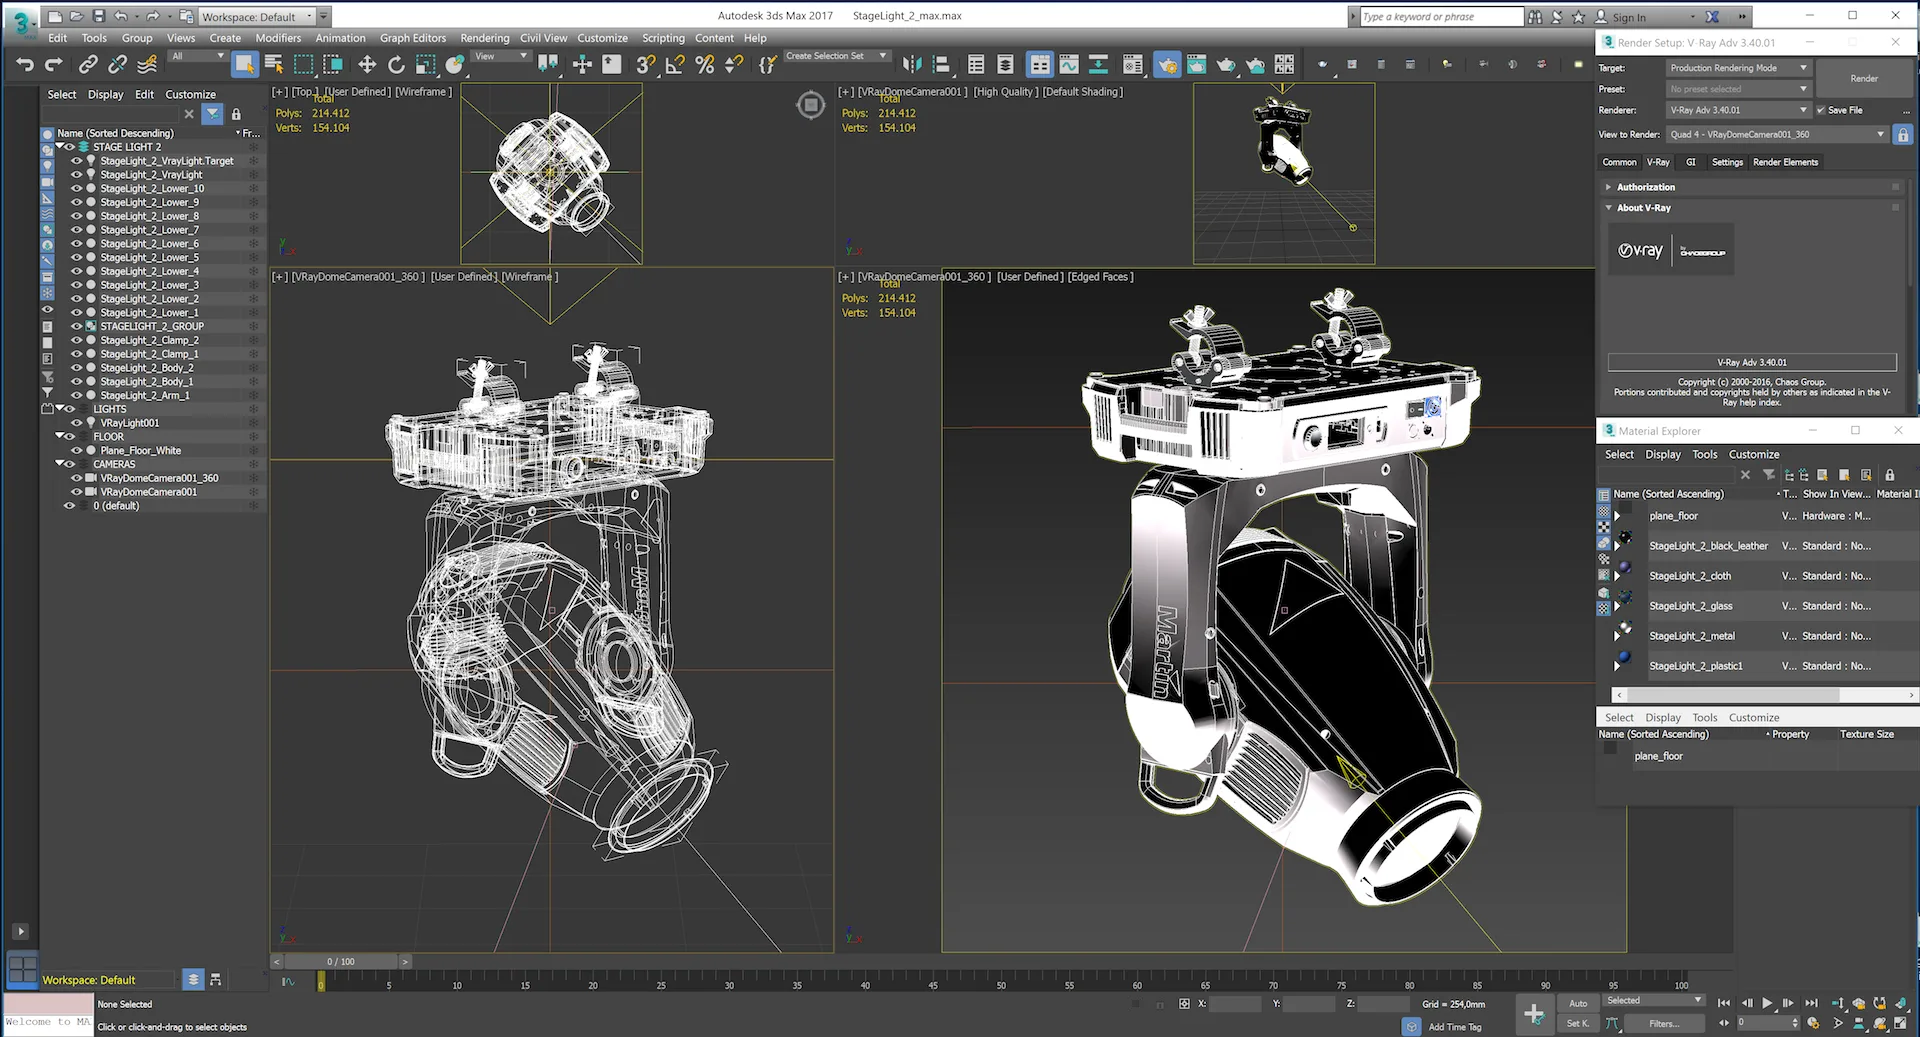Undo last action with toolbar arrow

point(25,65)
